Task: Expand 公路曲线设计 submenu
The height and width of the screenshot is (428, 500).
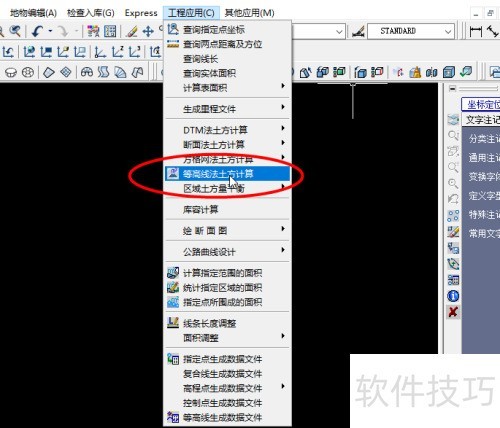Action: point(228,252)
